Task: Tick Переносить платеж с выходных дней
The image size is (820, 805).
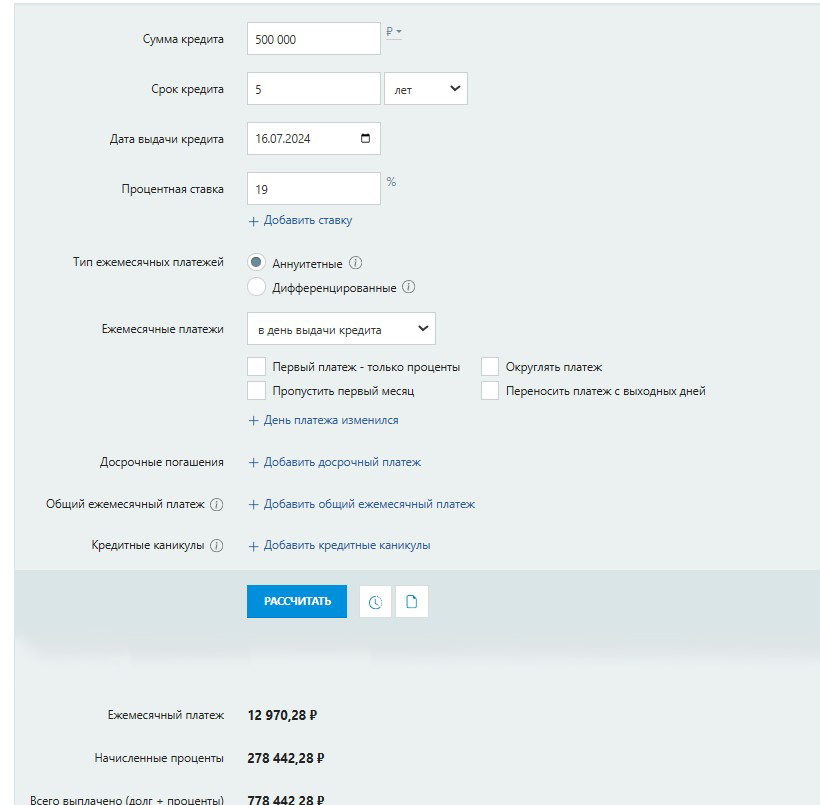Action: point(489,391)
